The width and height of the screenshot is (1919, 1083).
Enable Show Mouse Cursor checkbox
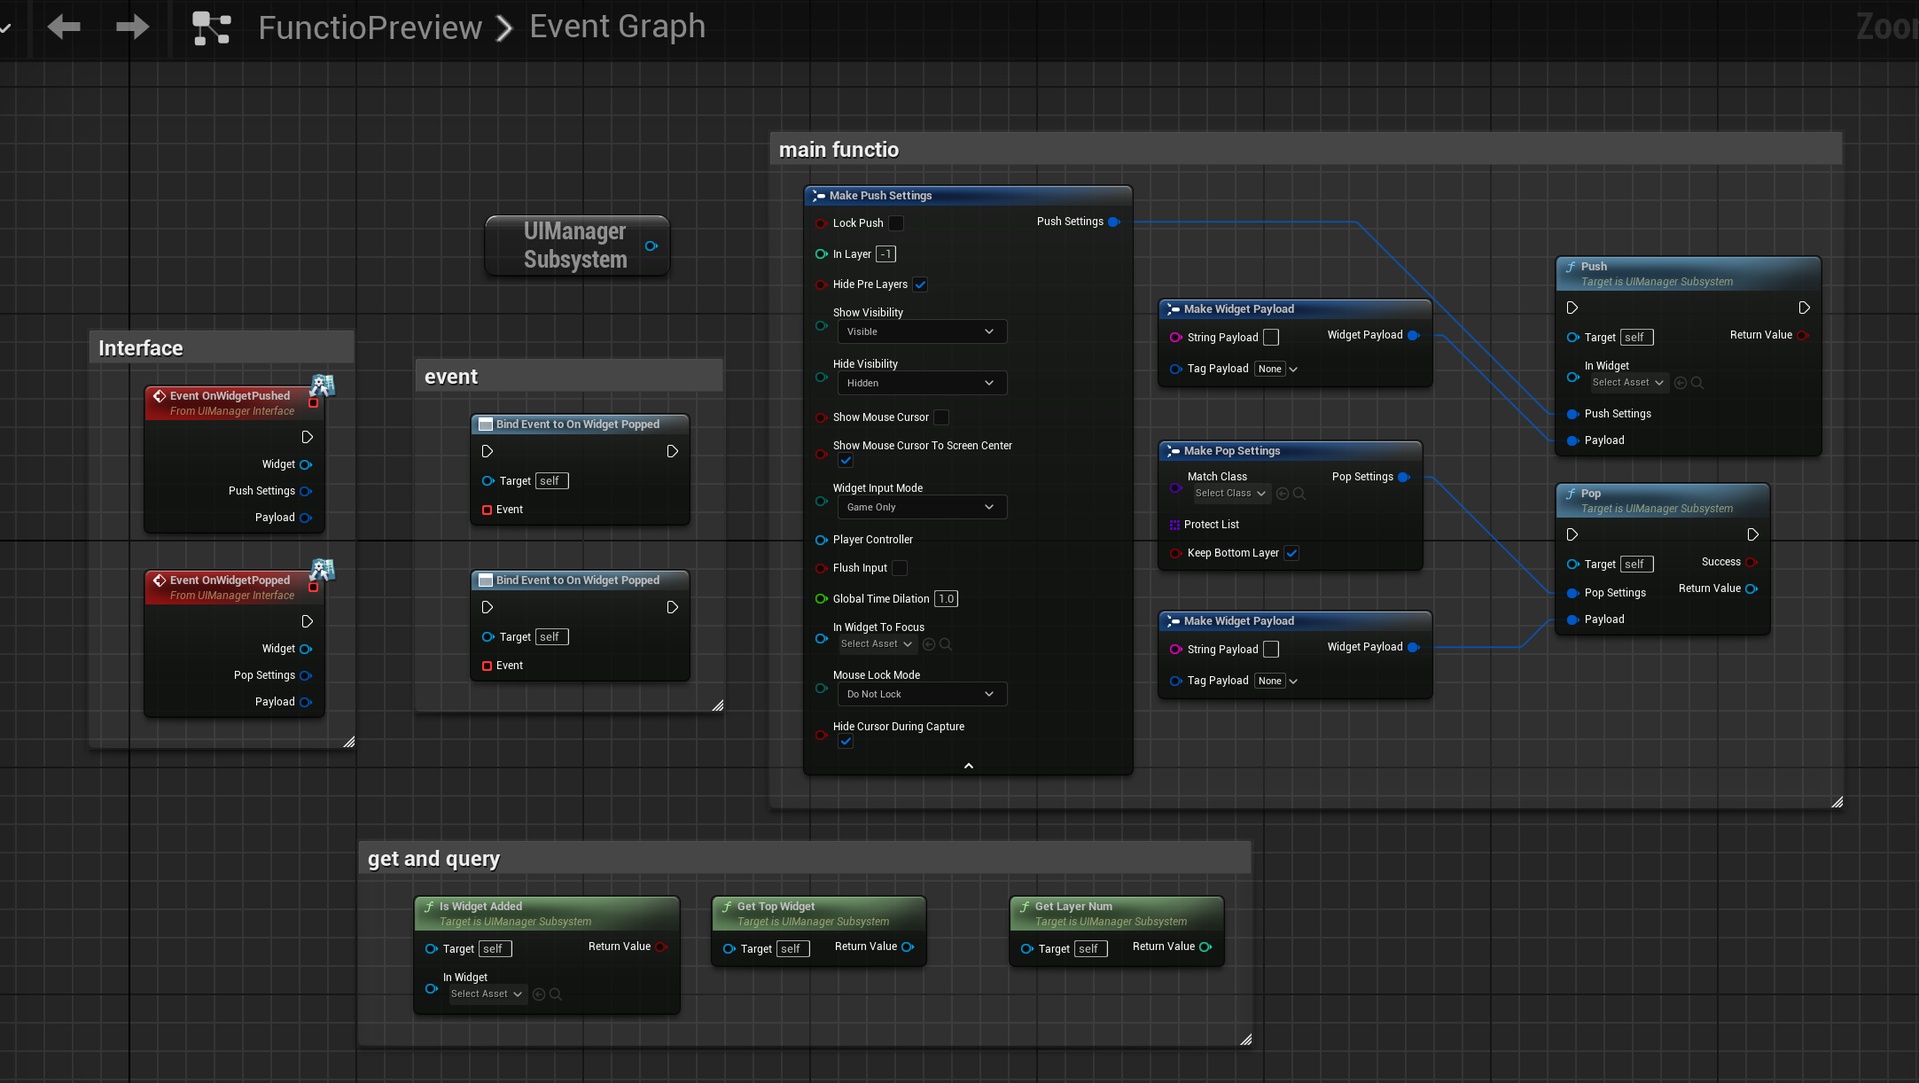941,417
